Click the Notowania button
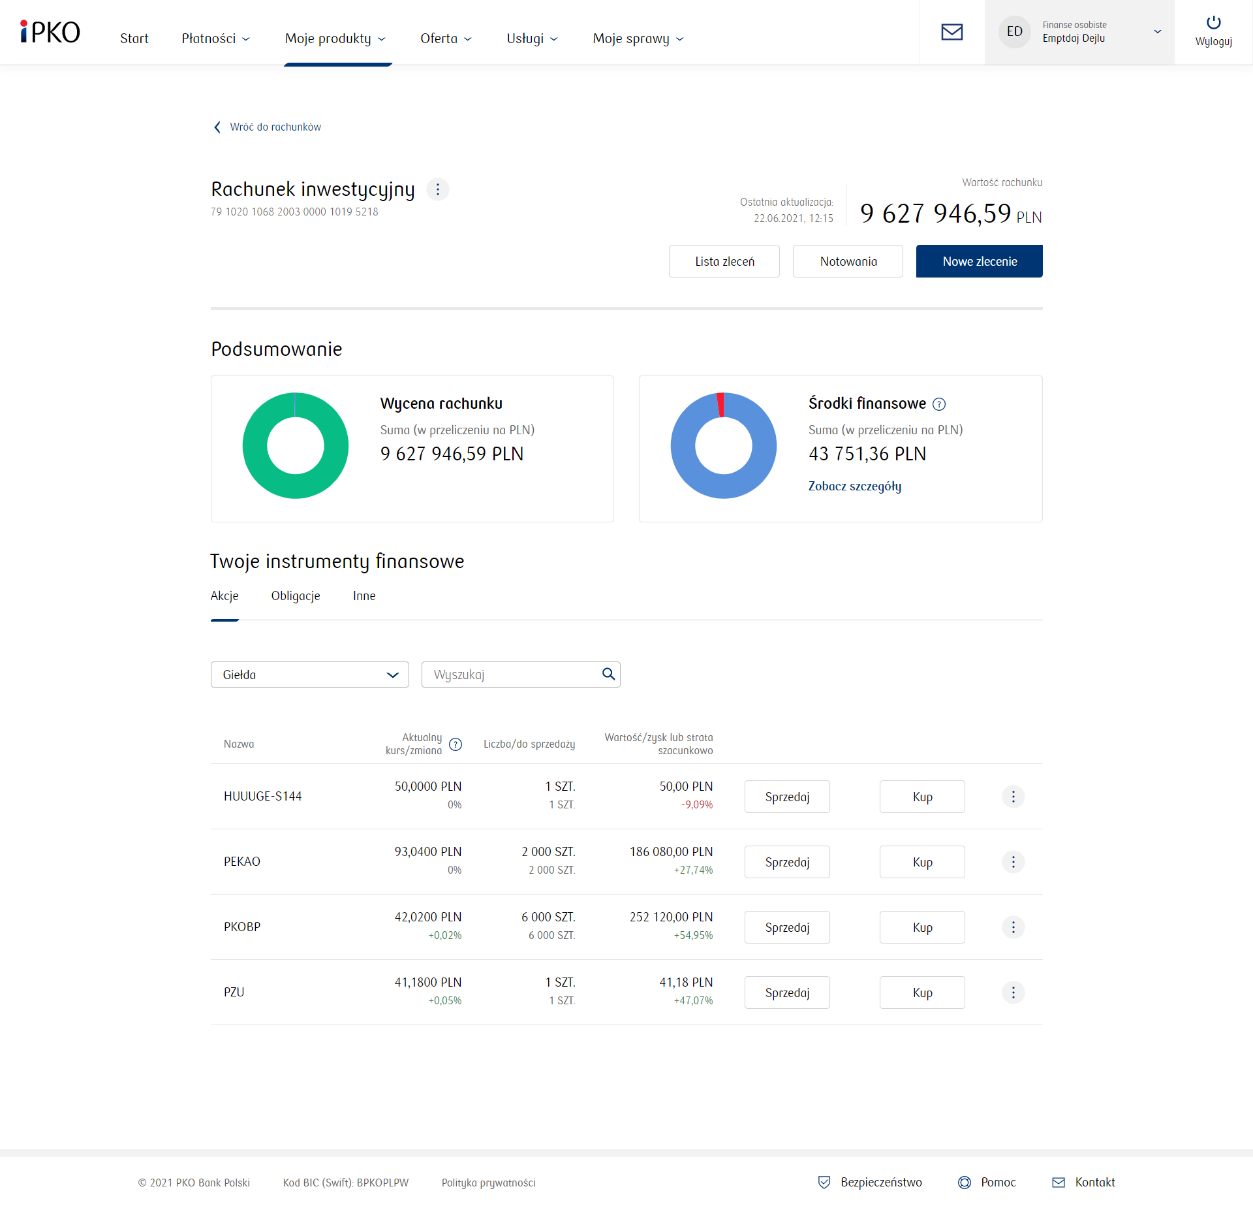The image size is (1253, 1208). (848, 261)
